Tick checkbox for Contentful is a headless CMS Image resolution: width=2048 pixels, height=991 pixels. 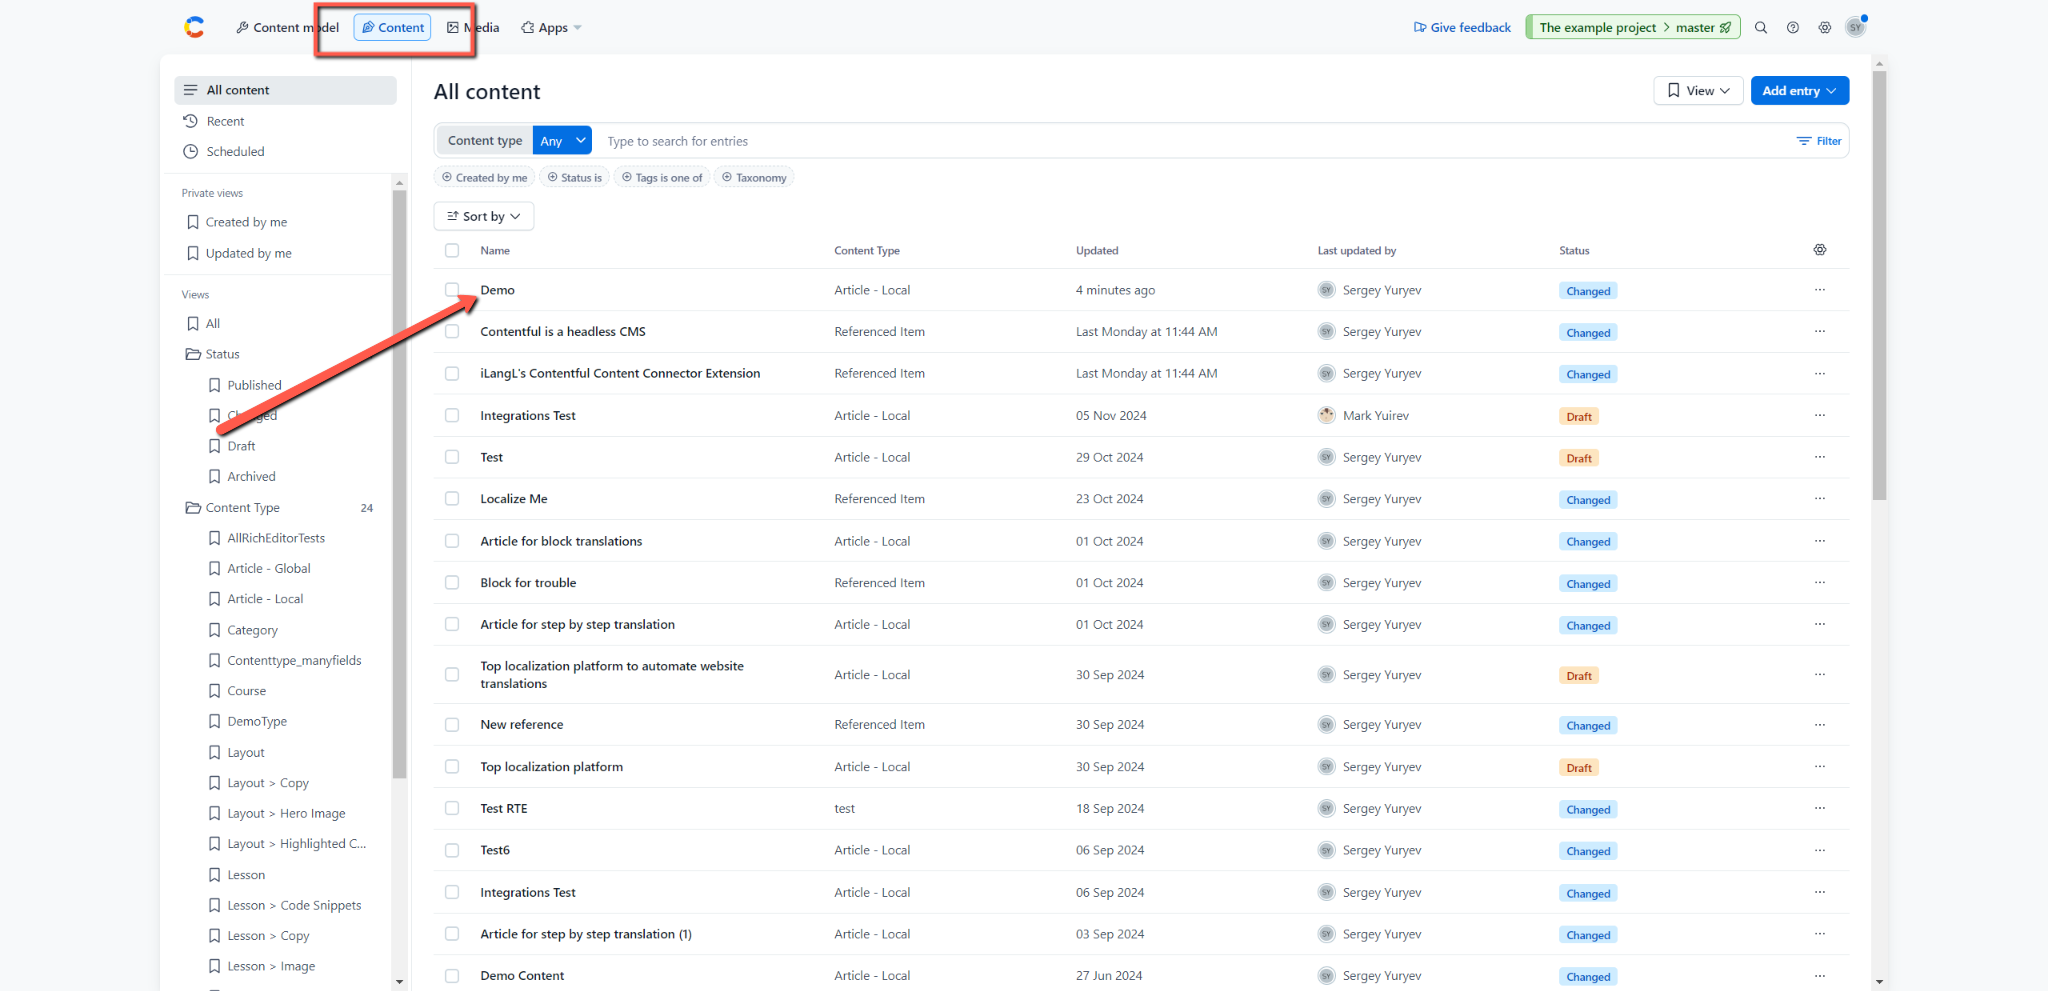[x=452, y=331]
